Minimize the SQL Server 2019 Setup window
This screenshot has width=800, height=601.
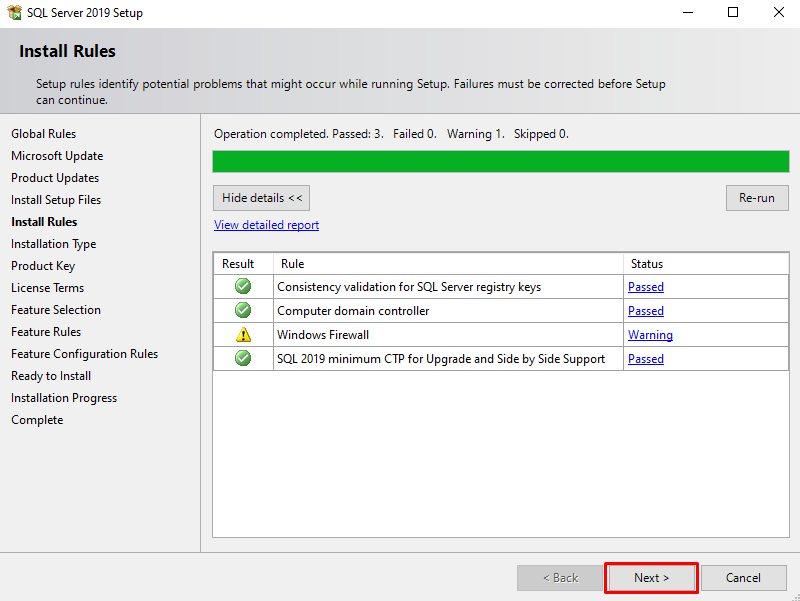tap(688, 12)
